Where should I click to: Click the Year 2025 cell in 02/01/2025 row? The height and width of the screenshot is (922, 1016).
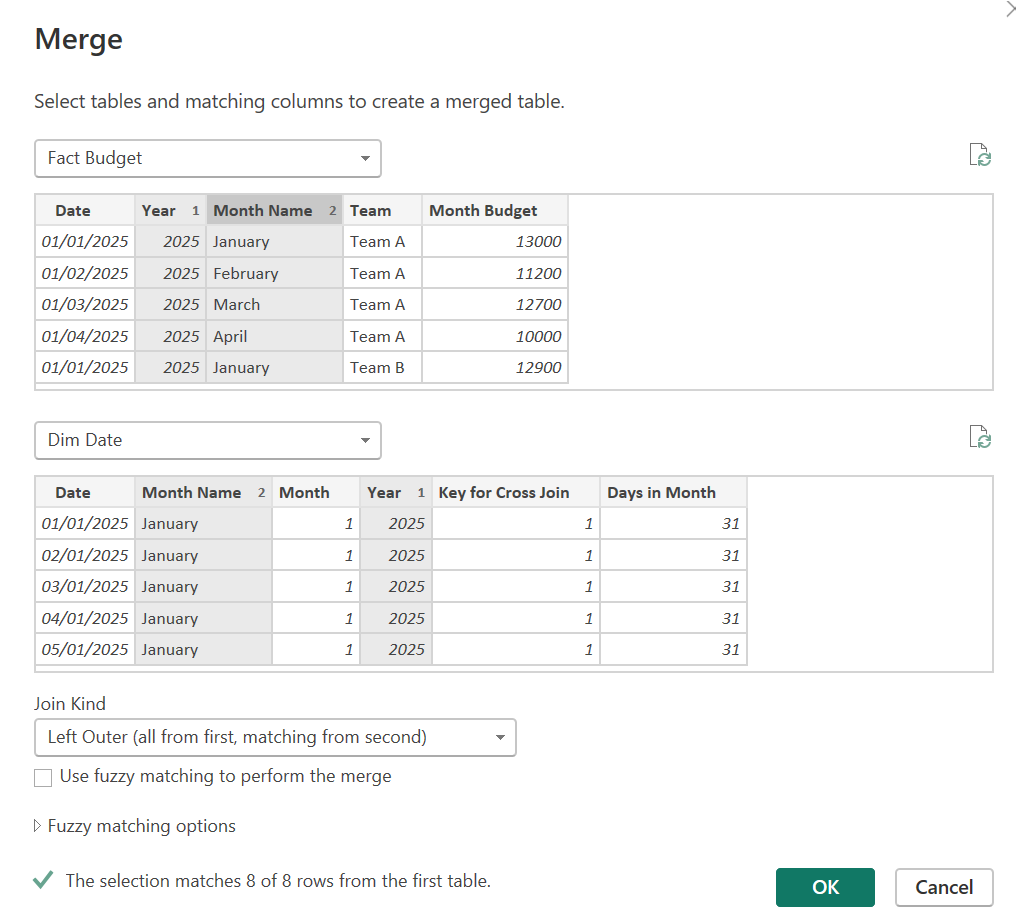(x=396, y=555)
